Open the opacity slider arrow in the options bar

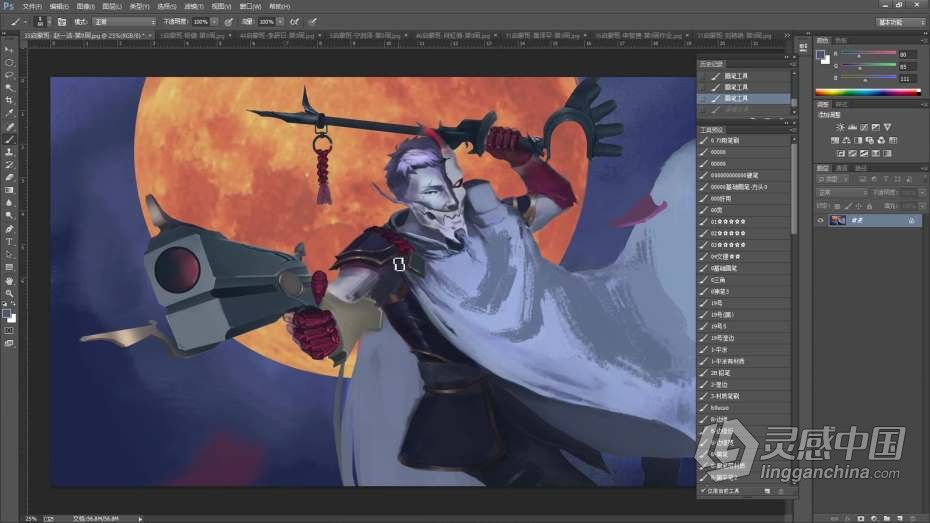click(214, 22)
